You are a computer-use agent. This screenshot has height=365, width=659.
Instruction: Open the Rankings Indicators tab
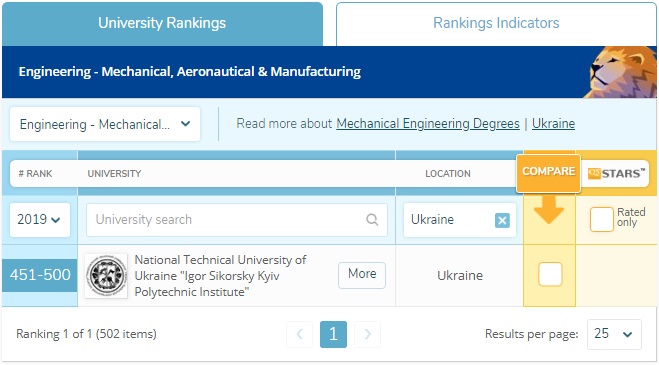(496, 23)
